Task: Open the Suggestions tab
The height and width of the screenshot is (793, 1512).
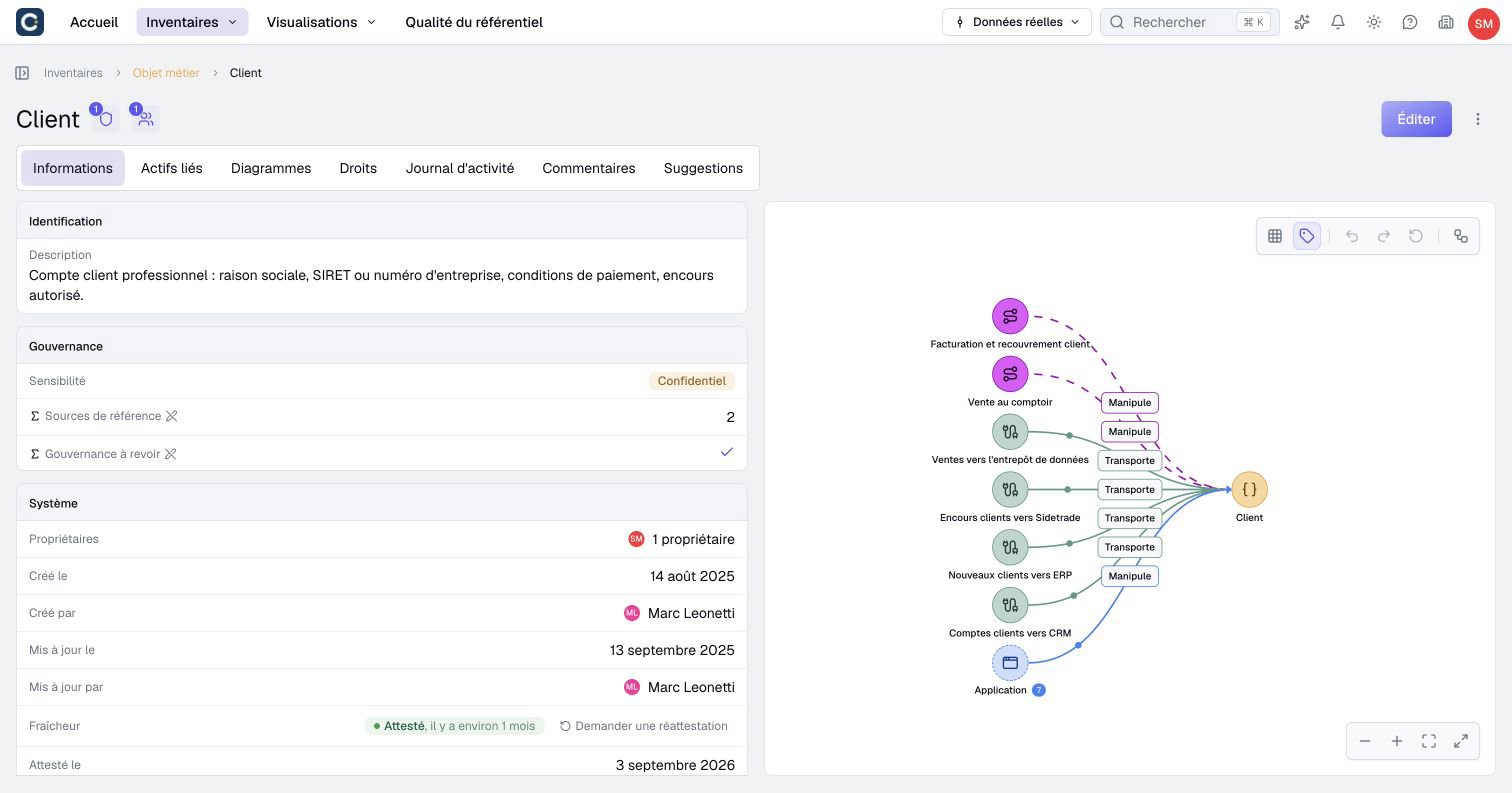Action: (x=703, y=168)
